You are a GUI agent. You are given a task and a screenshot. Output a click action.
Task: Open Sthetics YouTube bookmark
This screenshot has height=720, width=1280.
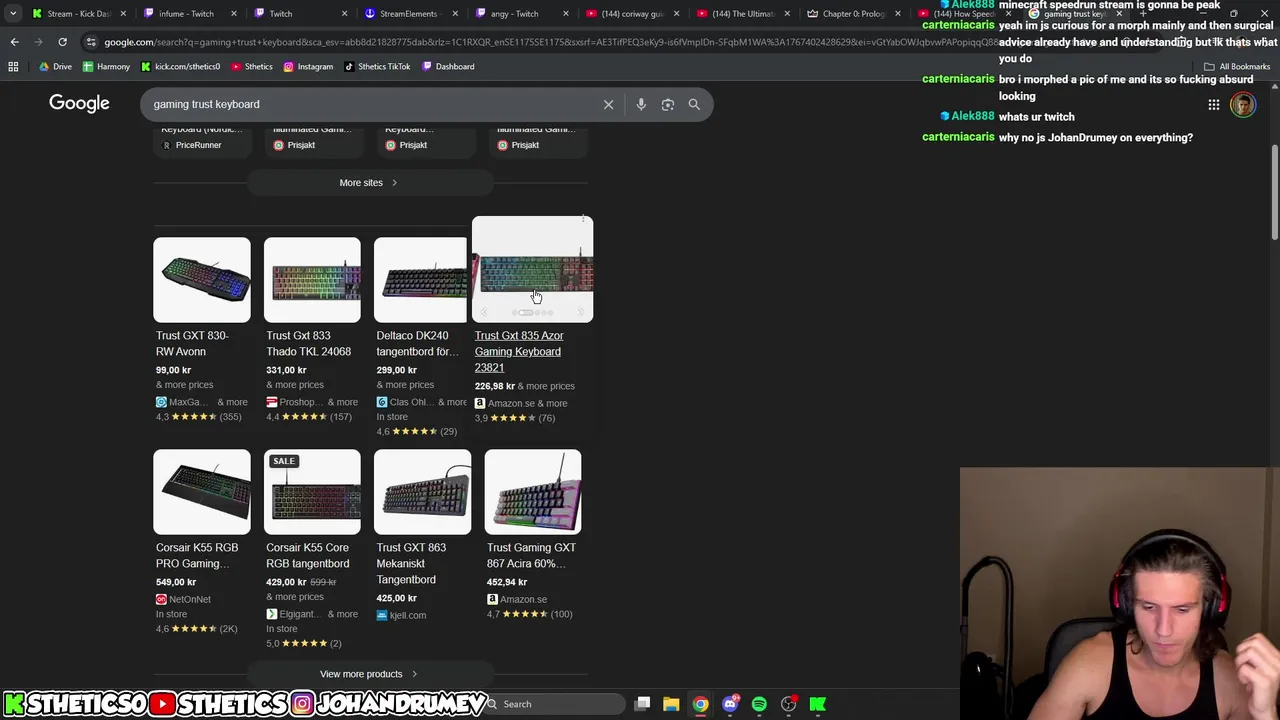[251, 66]
